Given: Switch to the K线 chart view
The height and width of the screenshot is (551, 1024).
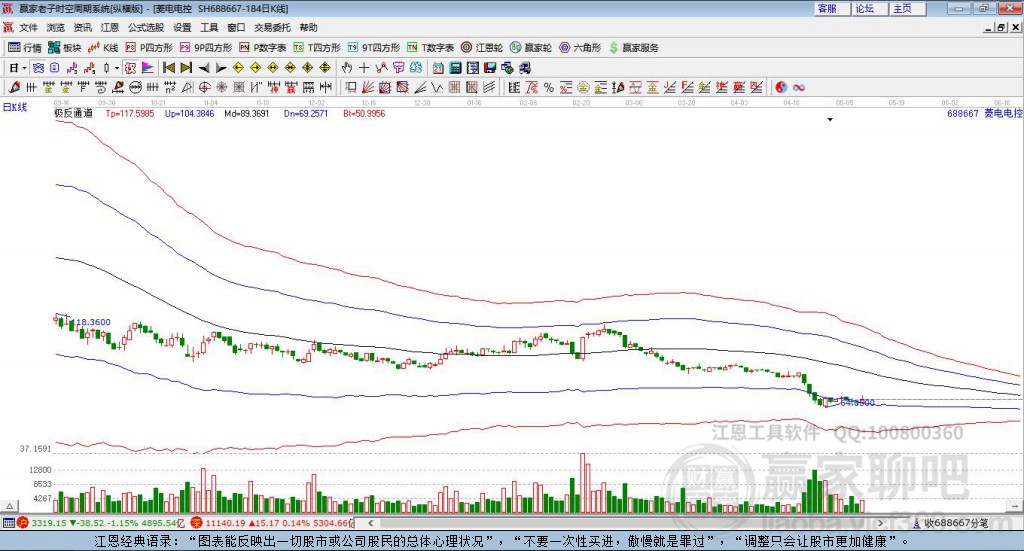Looking at the screenshot, I should [x=103, y=48].
